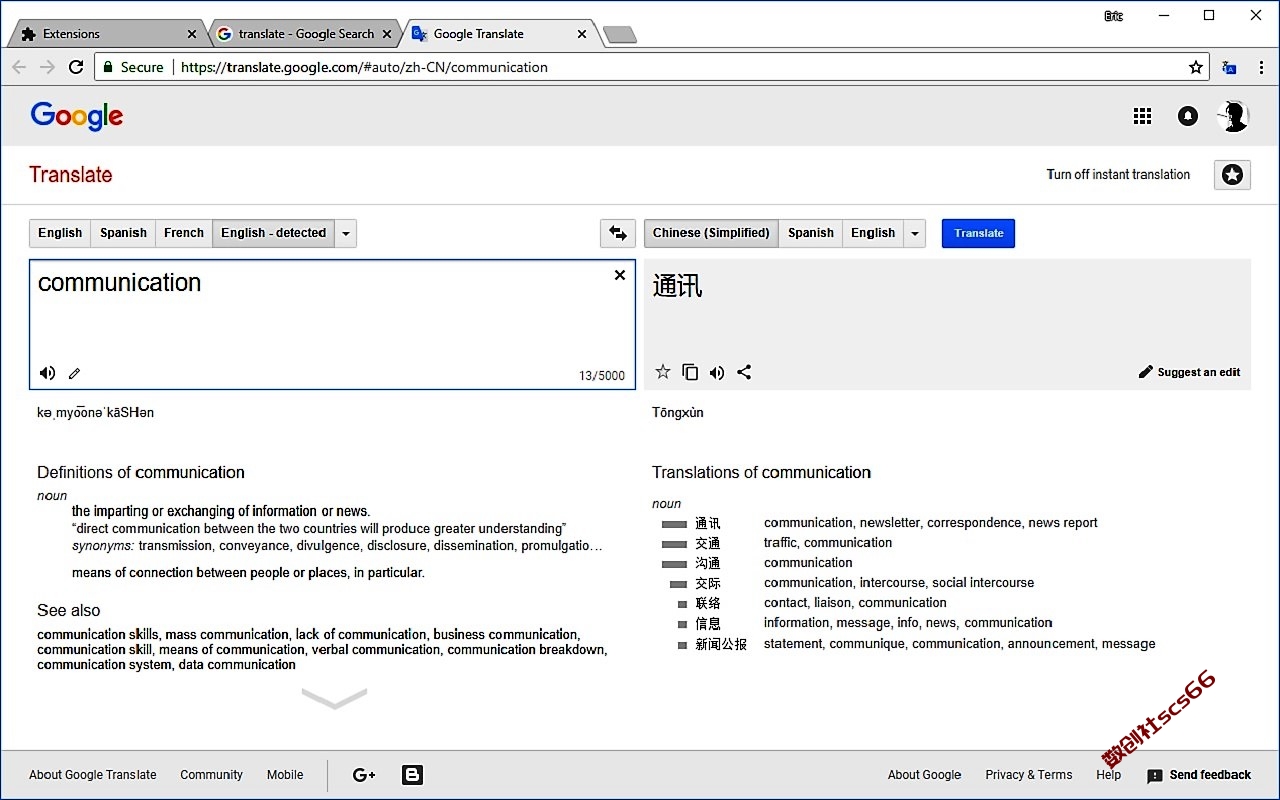1280x800 pixels.
Task: Select English - detected source option
Action: coord(273,233)
